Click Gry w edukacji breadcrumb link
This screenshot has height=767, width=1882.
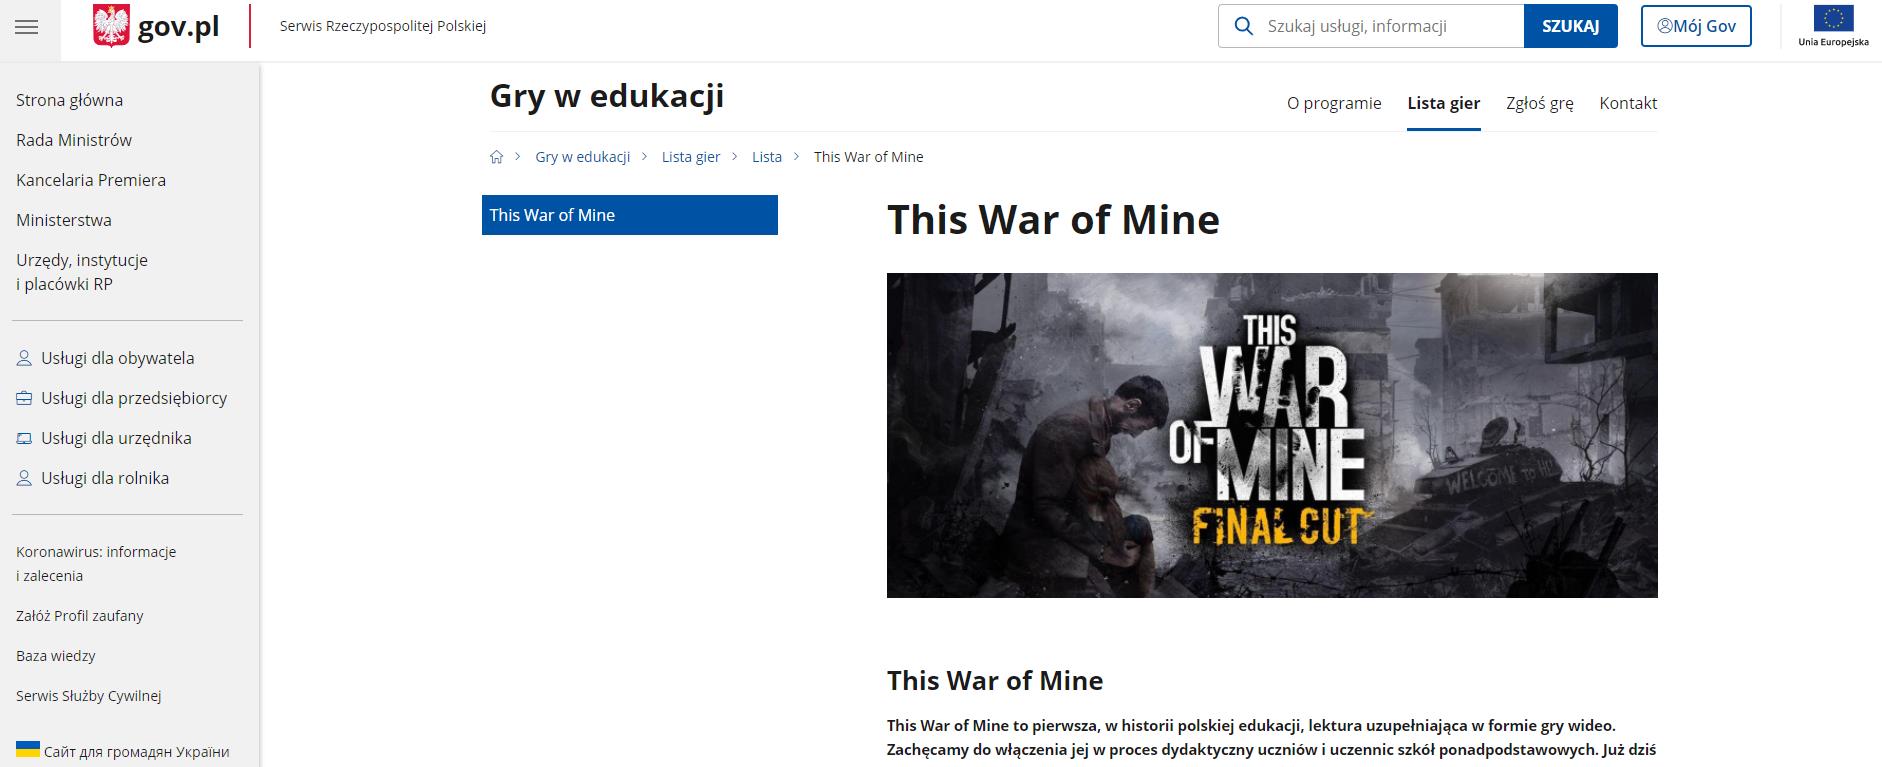click(582, 157)
